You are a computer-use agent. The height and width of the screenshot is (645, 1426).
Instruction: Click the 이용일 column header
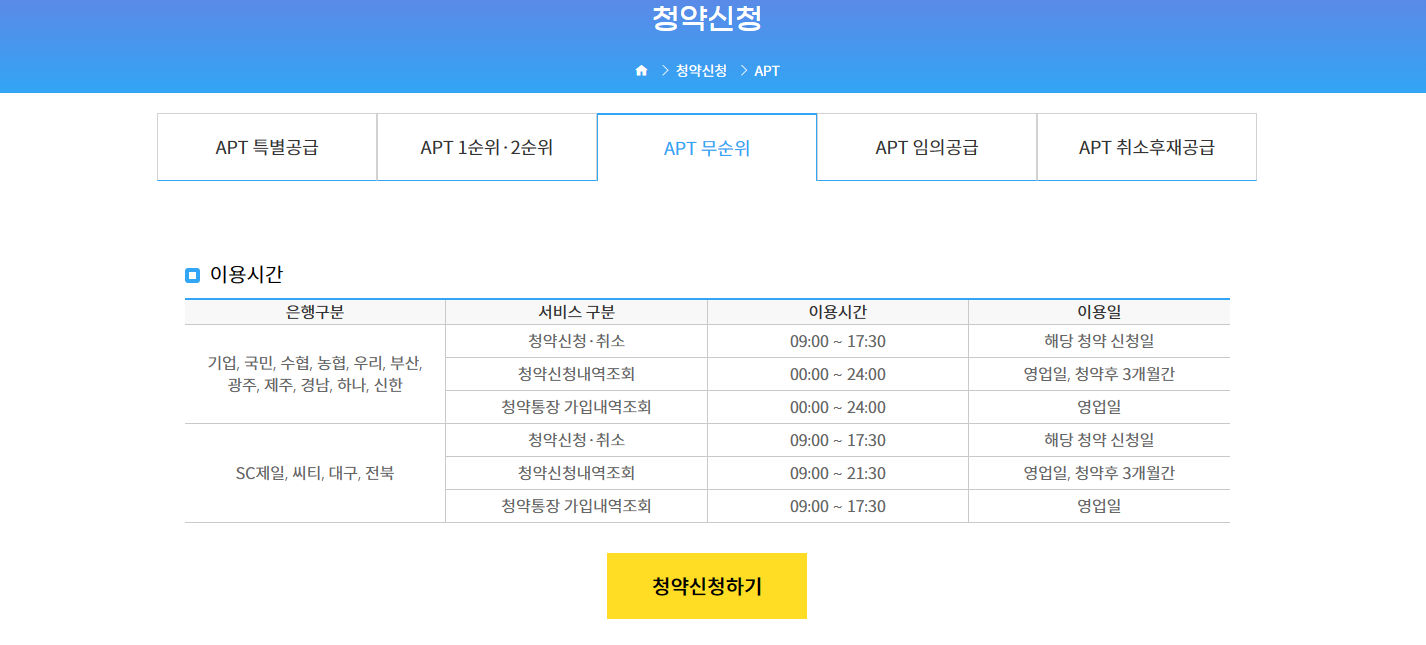tap(1099, 311)
